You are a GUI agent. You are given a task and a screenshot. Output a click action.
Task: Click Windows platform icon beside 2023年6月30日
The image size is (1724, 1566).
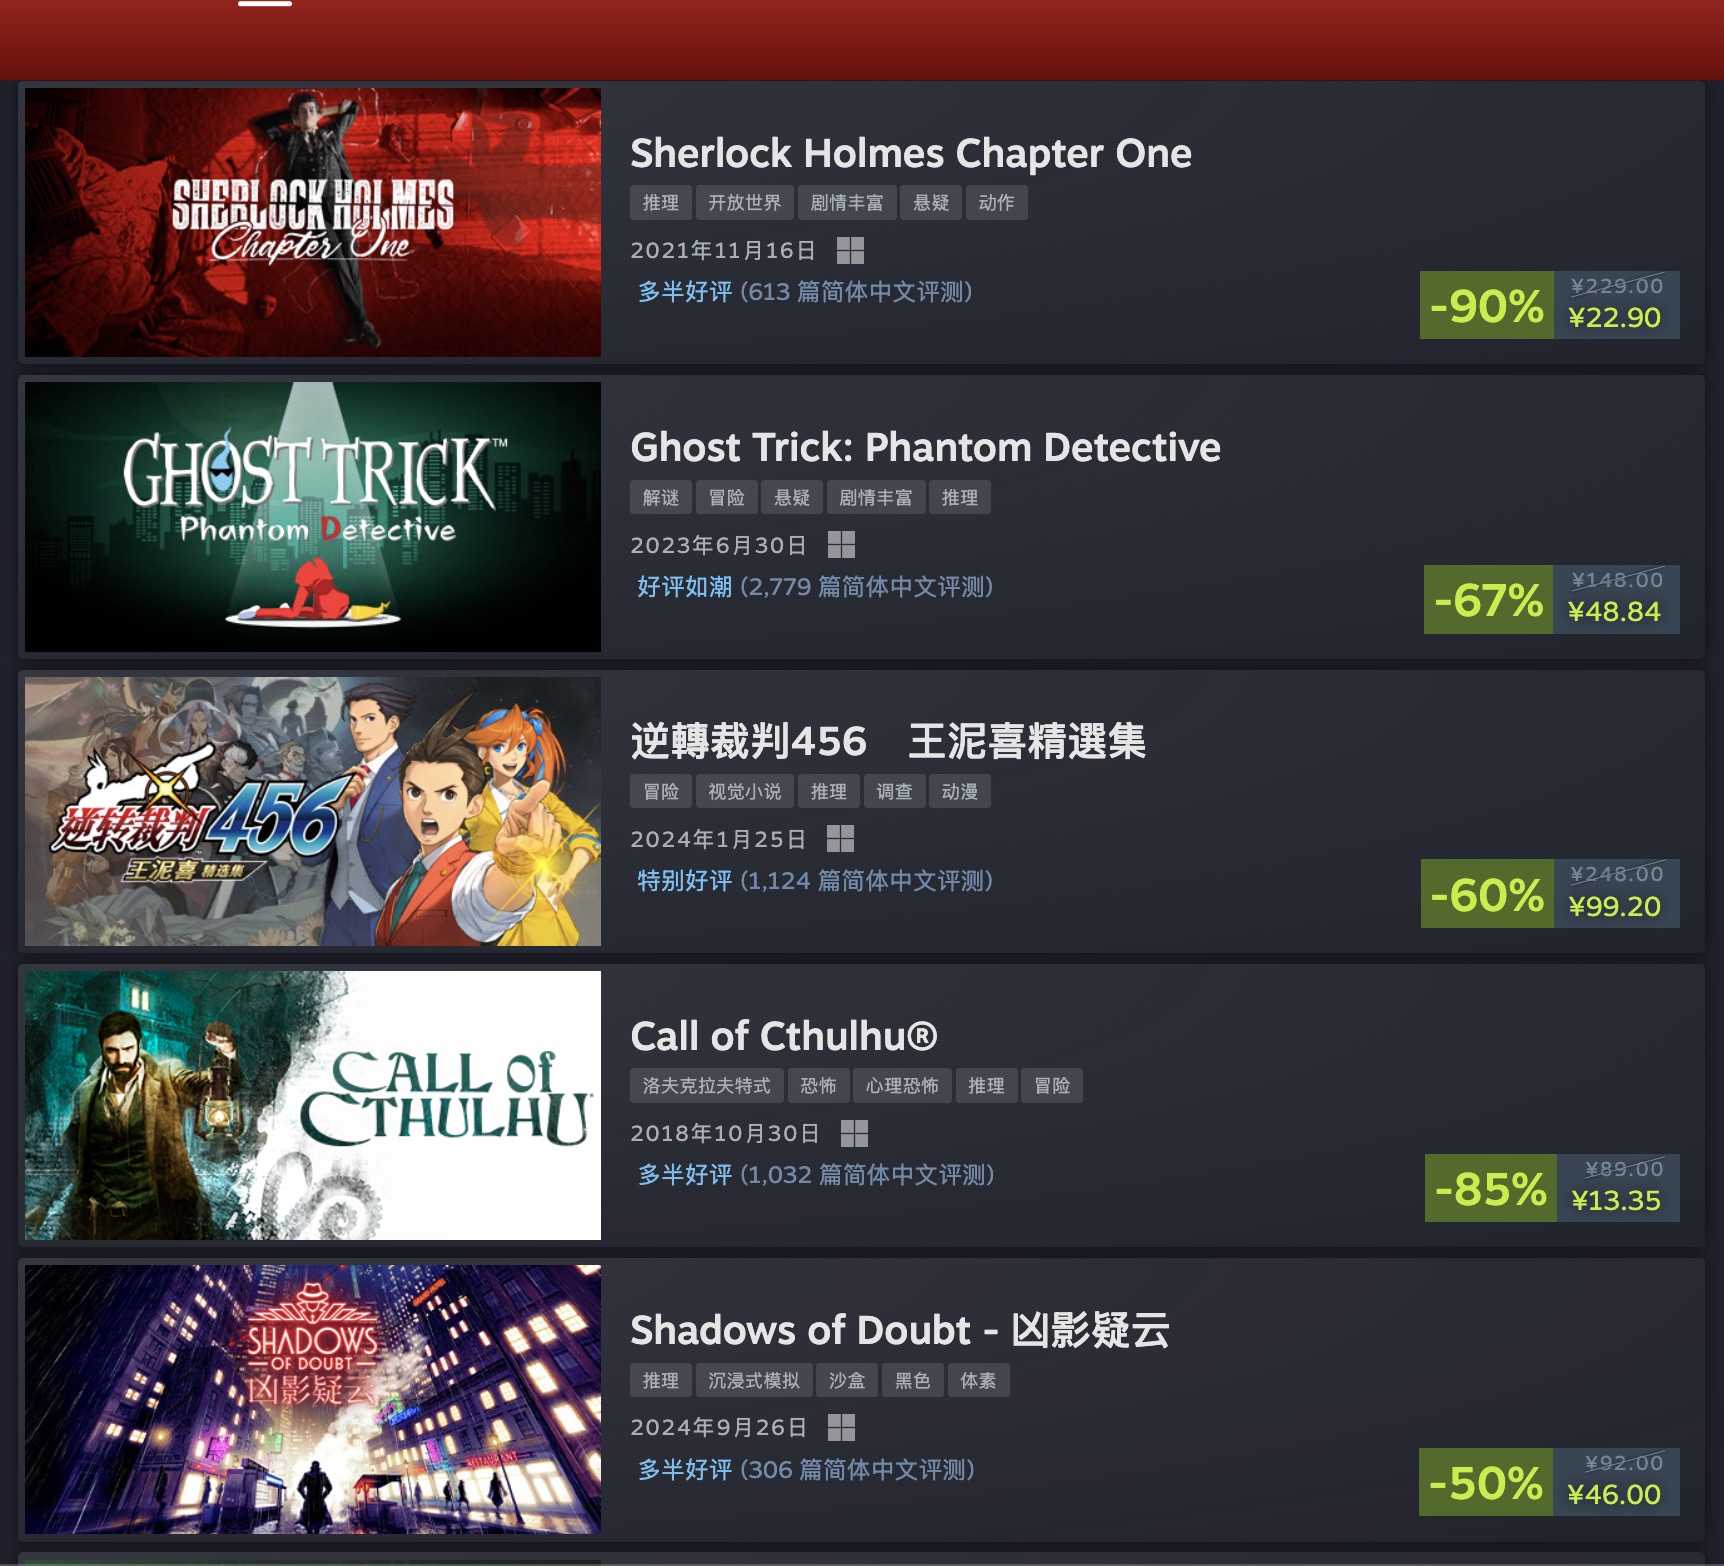tap(842, 545)
